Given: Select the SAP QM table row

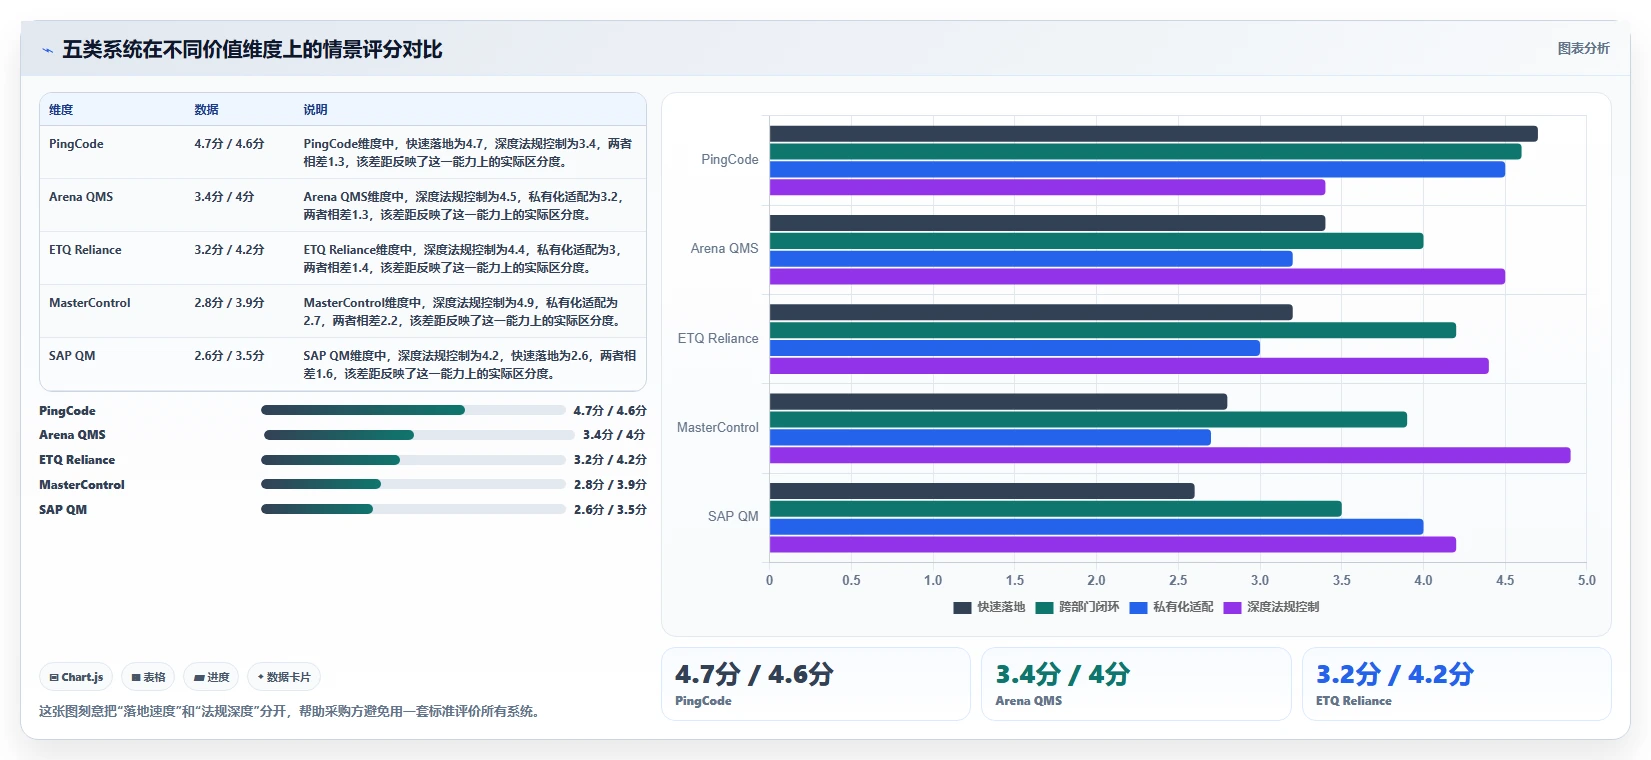Looking at the screenshot, I should tap(343, 364).
